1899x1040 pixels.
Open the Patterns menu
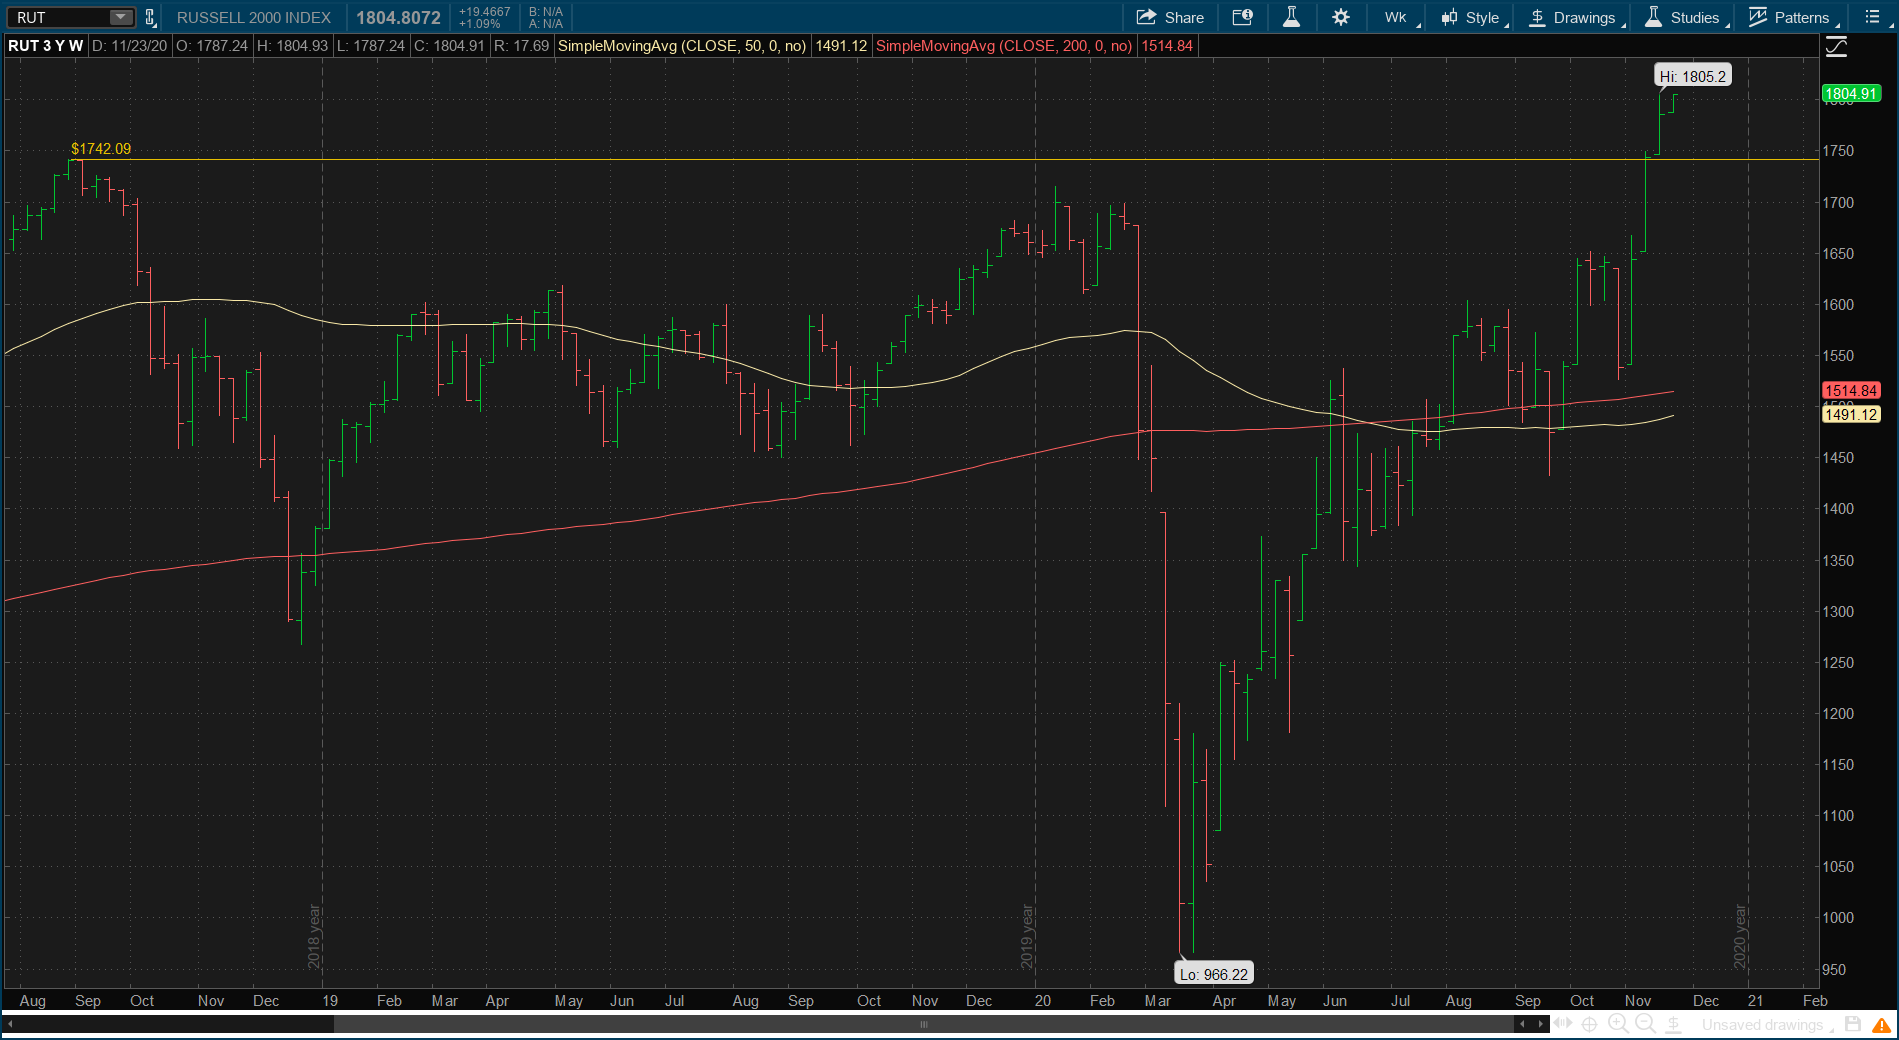[1793, 17]
